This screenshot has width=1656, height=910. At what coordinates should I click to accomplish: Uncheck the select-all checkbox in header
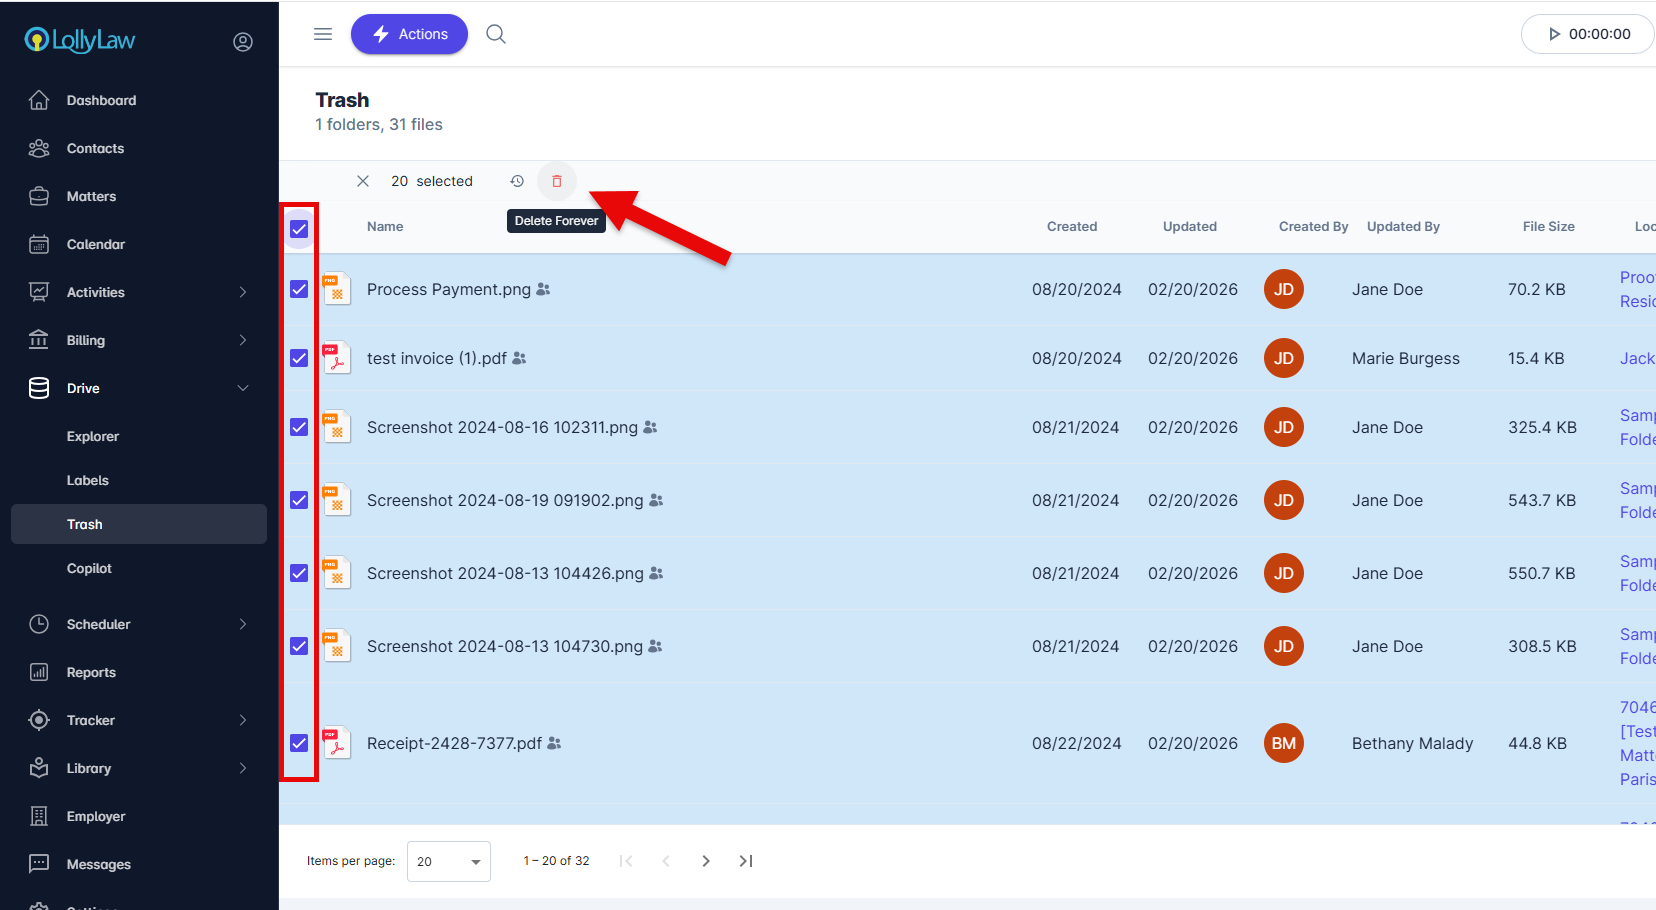coord(299,229)
